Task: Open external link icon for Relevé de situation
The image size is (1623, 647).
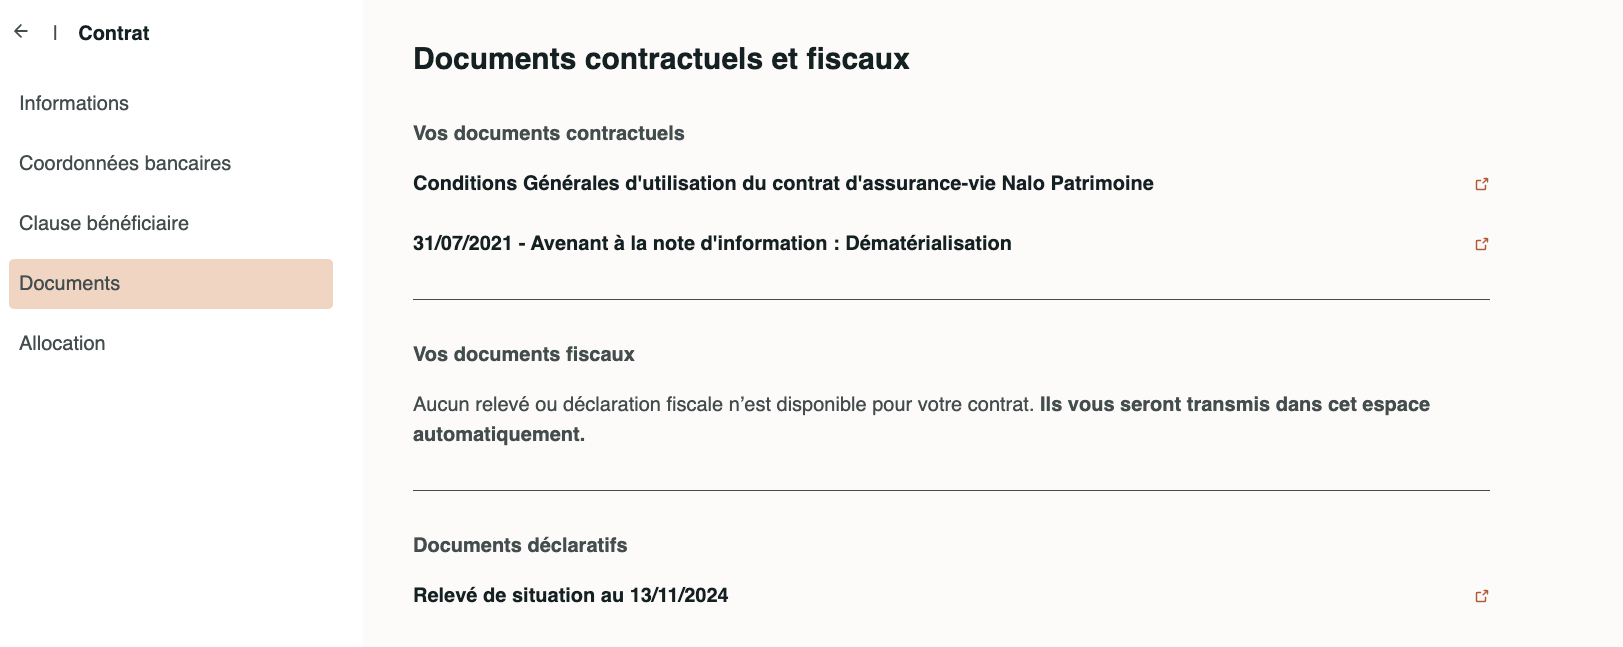Action: click(x=1482, y=596)
